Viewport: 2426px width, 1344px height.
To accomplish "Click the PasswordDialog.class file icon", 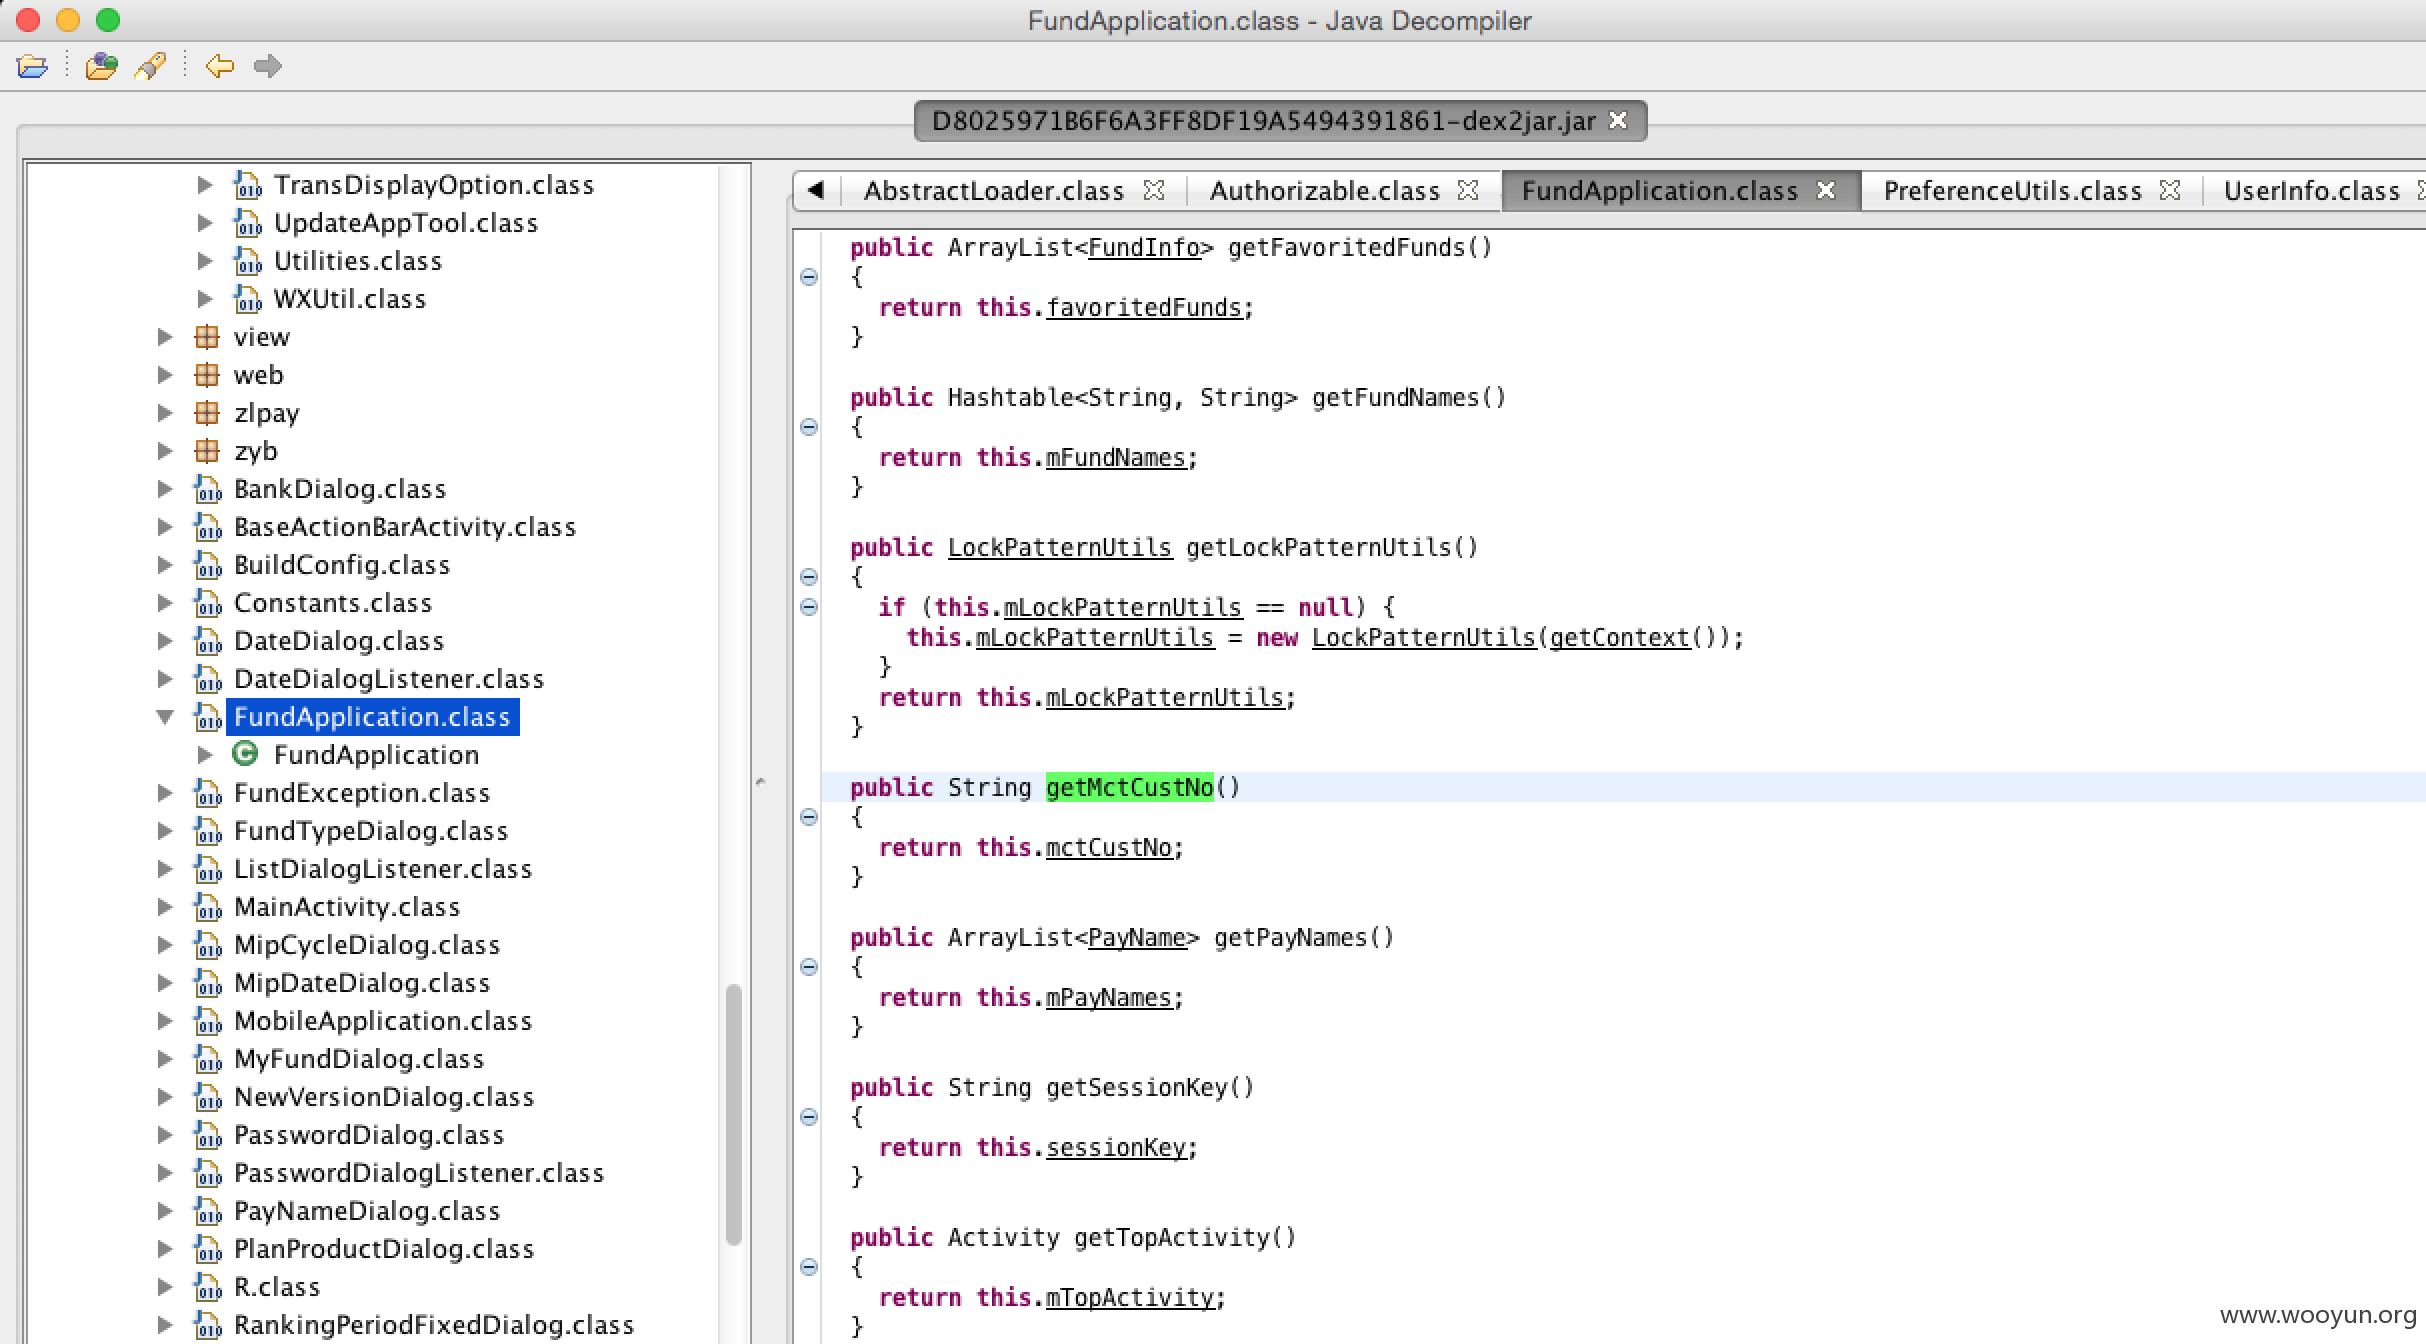I will 207,1135.
